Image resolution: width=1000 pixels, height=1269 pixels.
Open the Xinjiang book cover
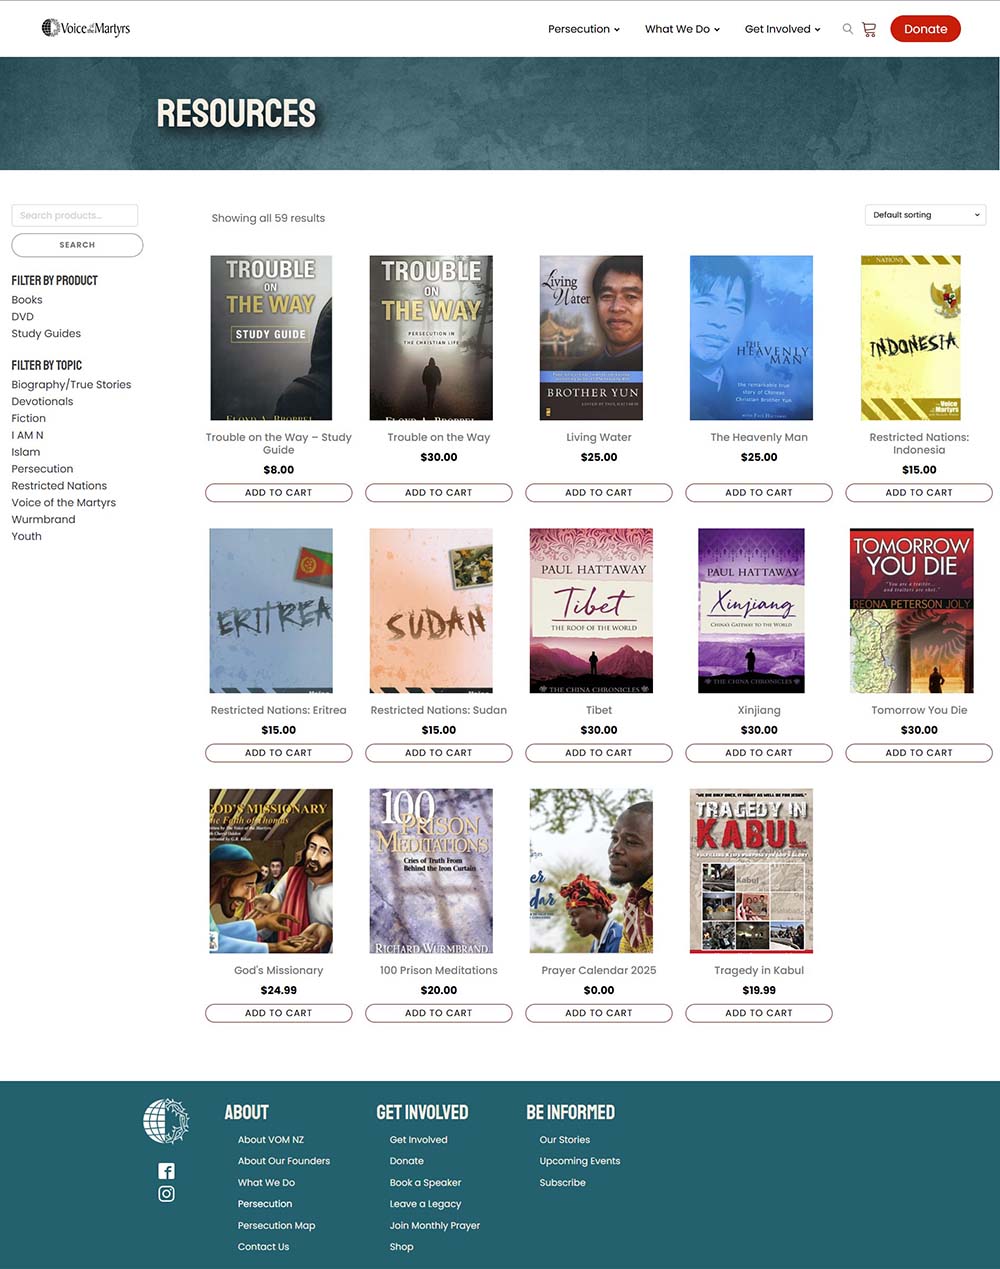[751, 611]
